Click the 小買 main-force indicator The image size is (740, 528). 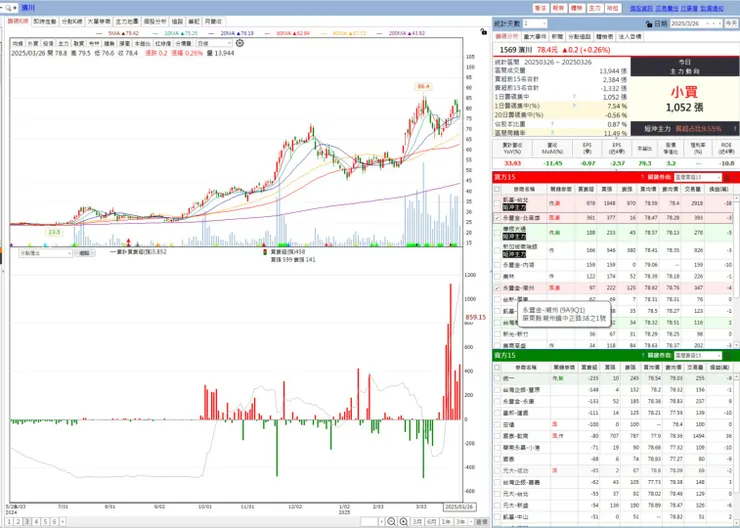[684, 92]
